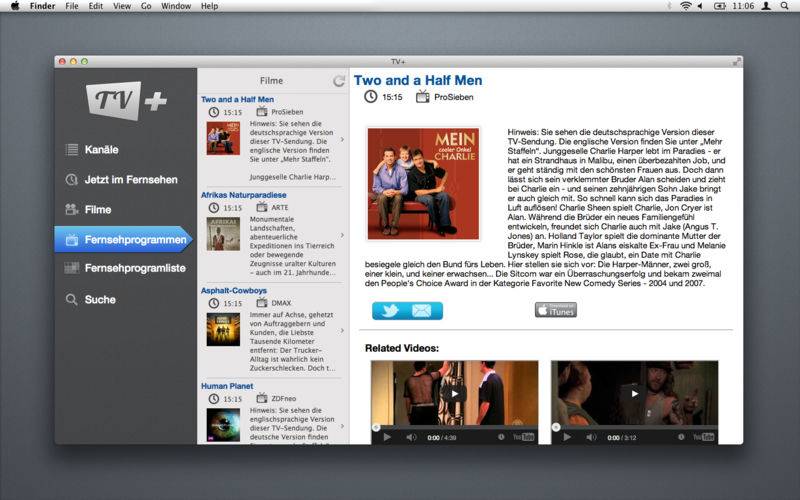This screenshot has height=500, width=800.
Task: Click the grid icon beside Fernsehprogramliste
Action: coord(72,268)
